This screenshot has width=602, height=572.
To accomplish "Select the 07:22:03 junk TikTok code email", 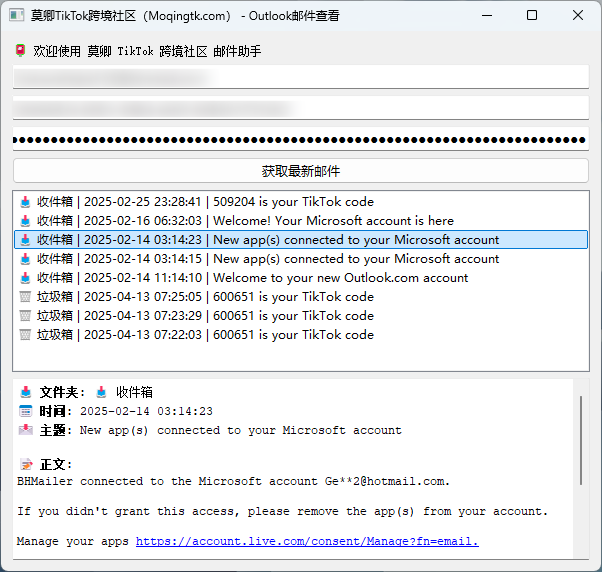I will (x=301, y=335).
